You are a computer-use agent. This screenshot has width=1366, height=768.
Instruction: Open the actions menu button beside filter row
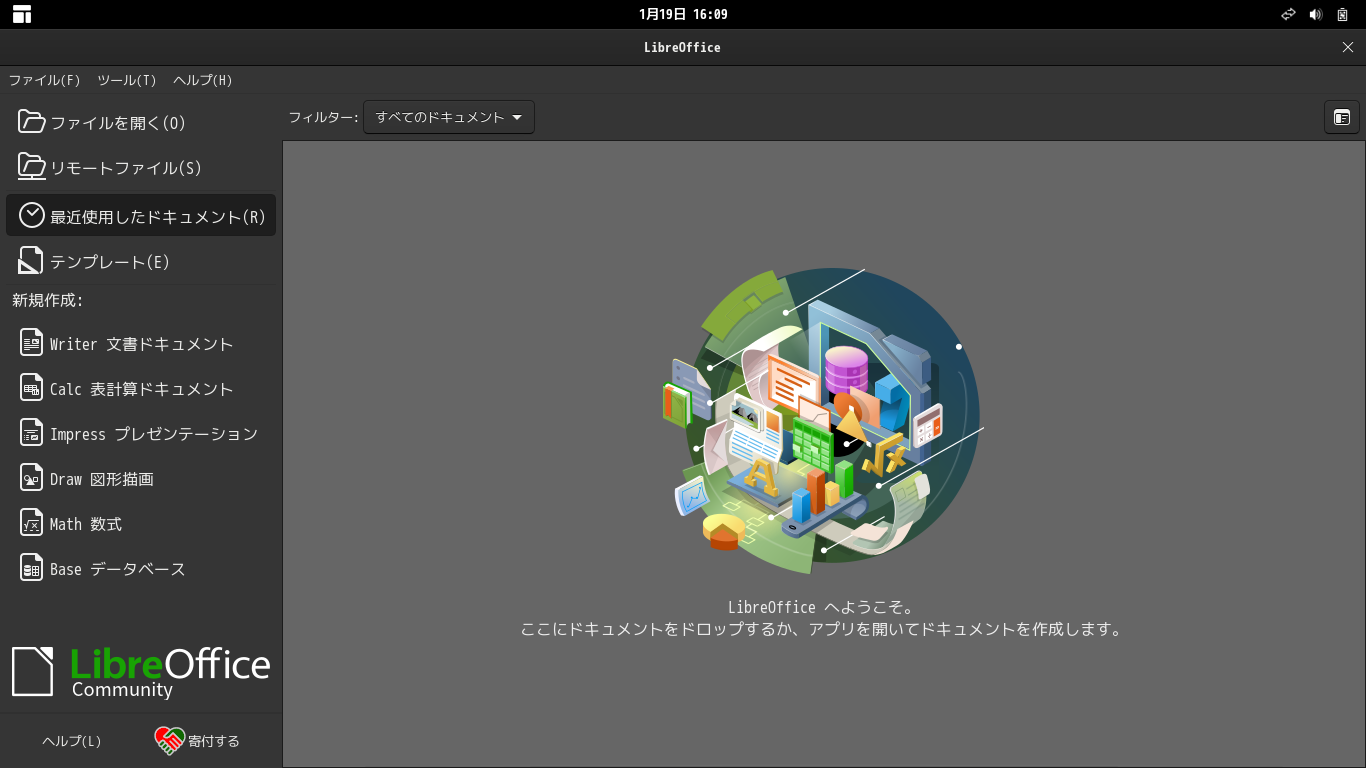click(x=1342, y=117)
